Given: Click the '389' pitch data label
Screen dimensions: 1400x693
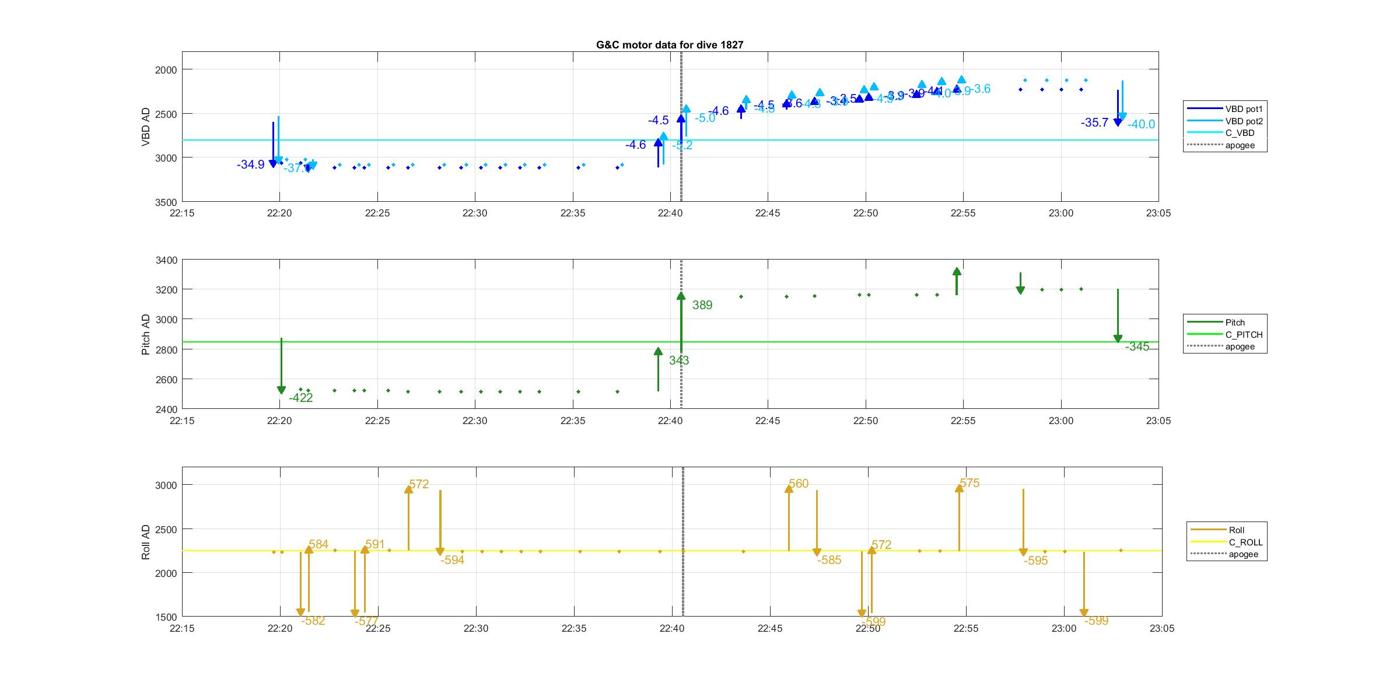Looking at the screenshot, I should tap(702, 305).
